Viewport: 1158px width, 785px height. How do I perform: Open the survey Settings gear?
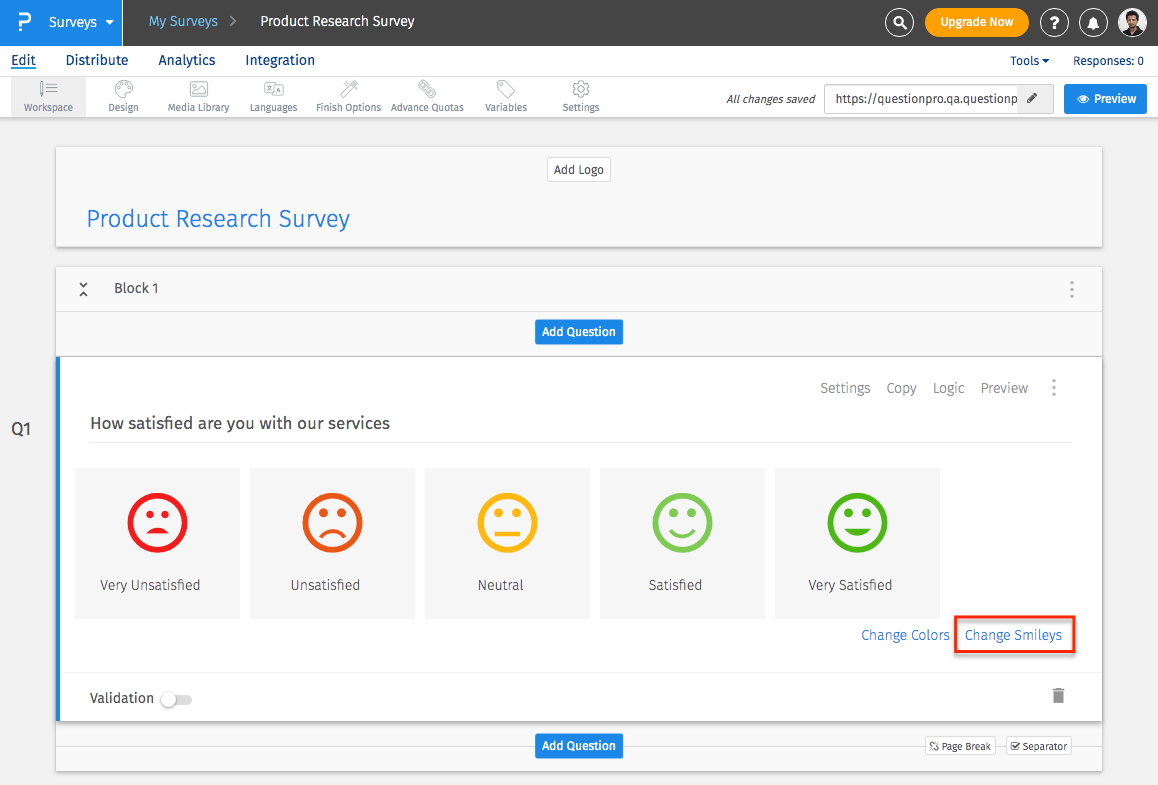coord(580,96)
